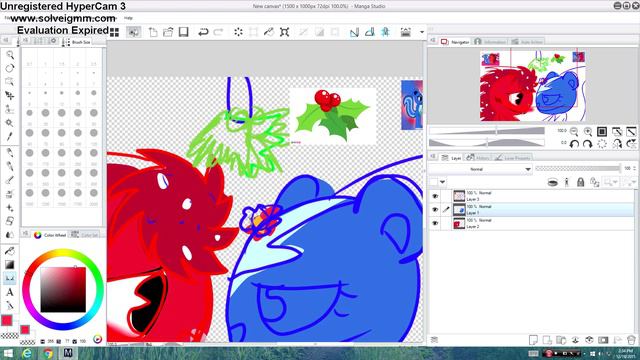The width and height of the screenshot is (640, 360).
Task: Select the Brush Size tab
Action: 77,42
